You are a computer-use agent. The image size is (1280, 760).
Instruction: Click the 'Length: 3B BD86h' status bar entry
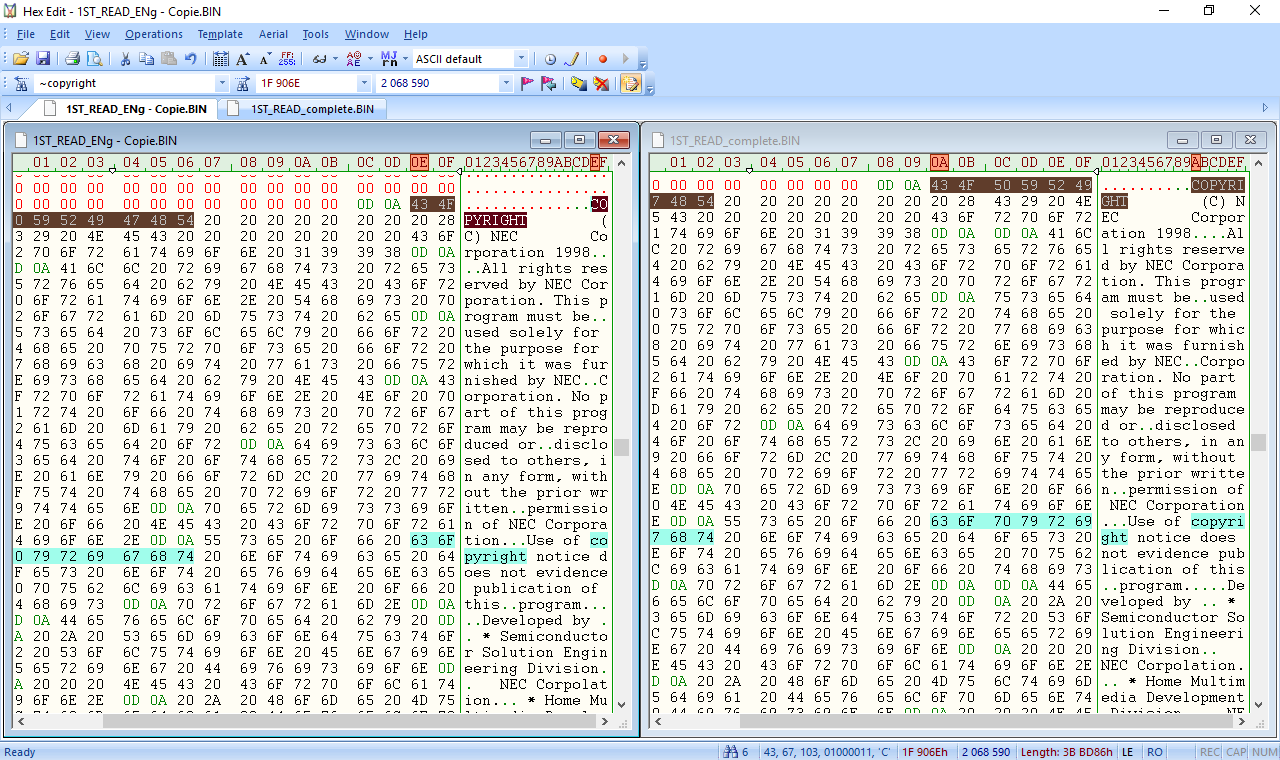coord(1067,752)
